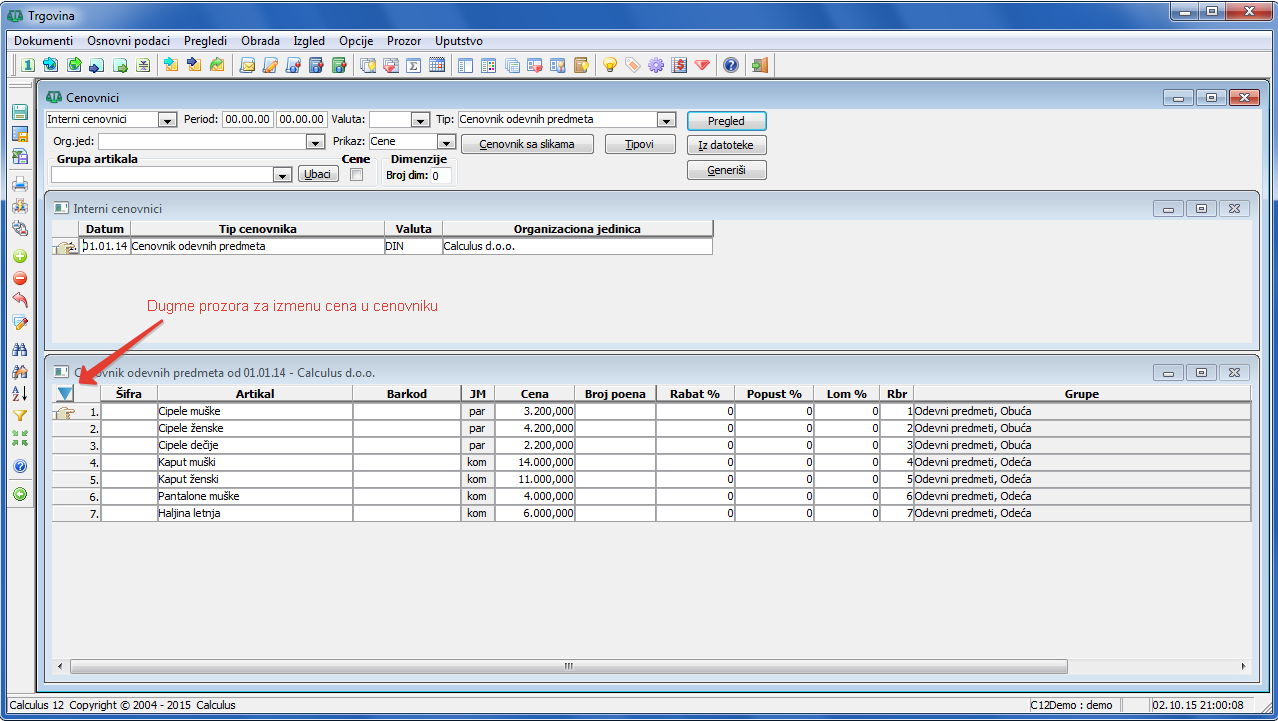The image size is (1278, 721).
Task: Click the horizontal scrollbar in price list
Action: 568,666
